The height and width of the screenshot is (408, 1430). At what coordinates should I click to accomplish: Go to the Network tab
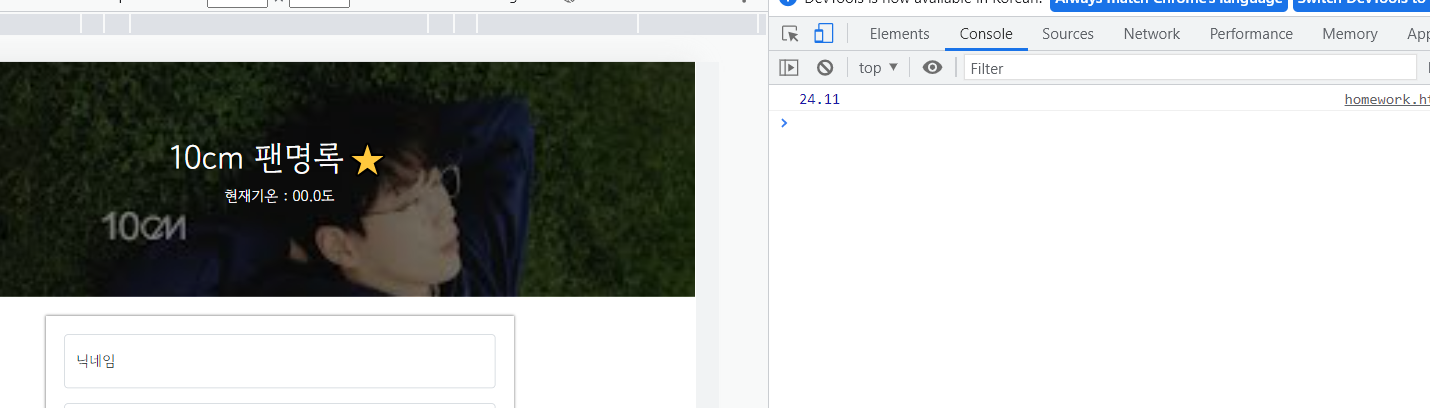(x=1151, y=34)
